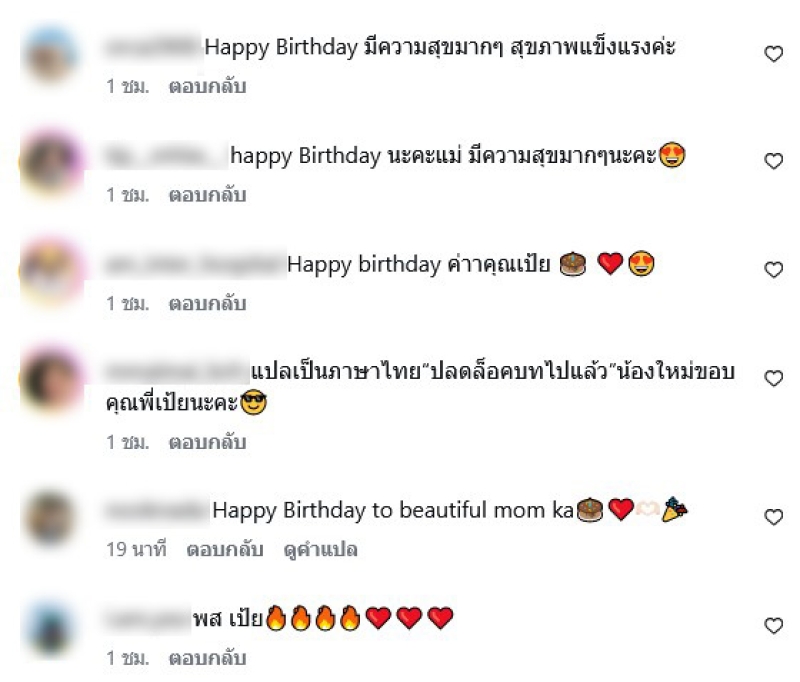Click ดูคำแปล to see translation

pyautogui.click(x=320, y=550)
